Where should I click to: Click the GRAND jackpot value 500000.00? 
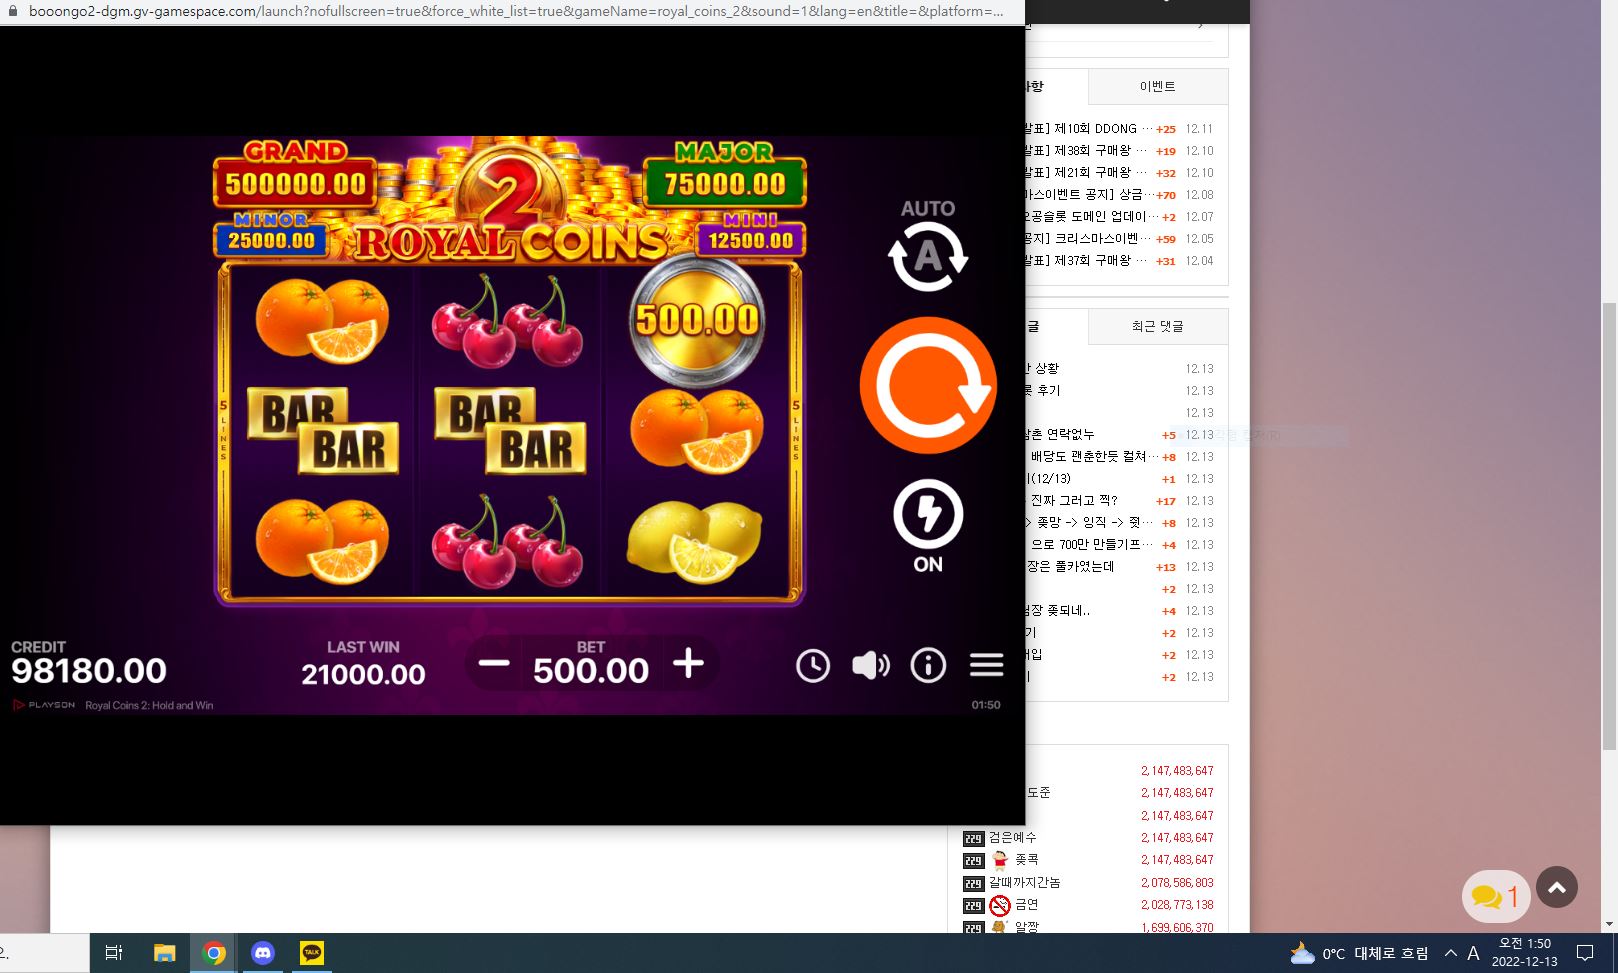point(295,184)
